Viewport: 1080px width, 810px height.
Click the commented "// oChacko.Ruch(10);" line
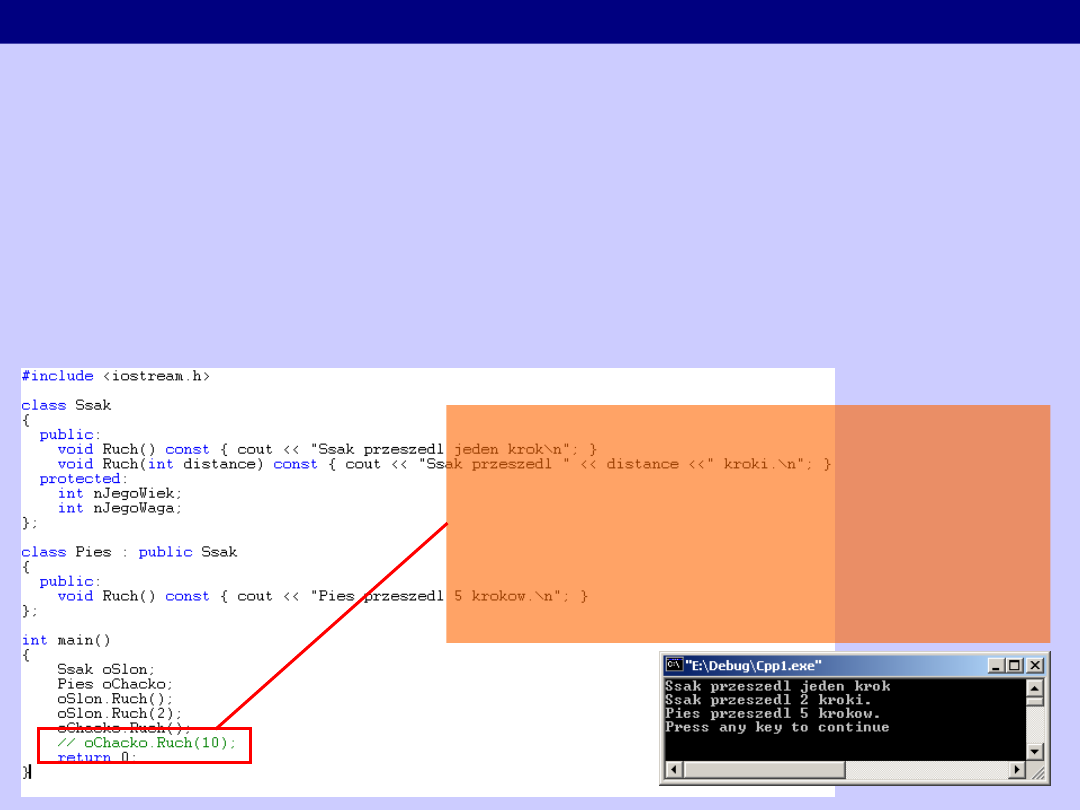[147, 742]
